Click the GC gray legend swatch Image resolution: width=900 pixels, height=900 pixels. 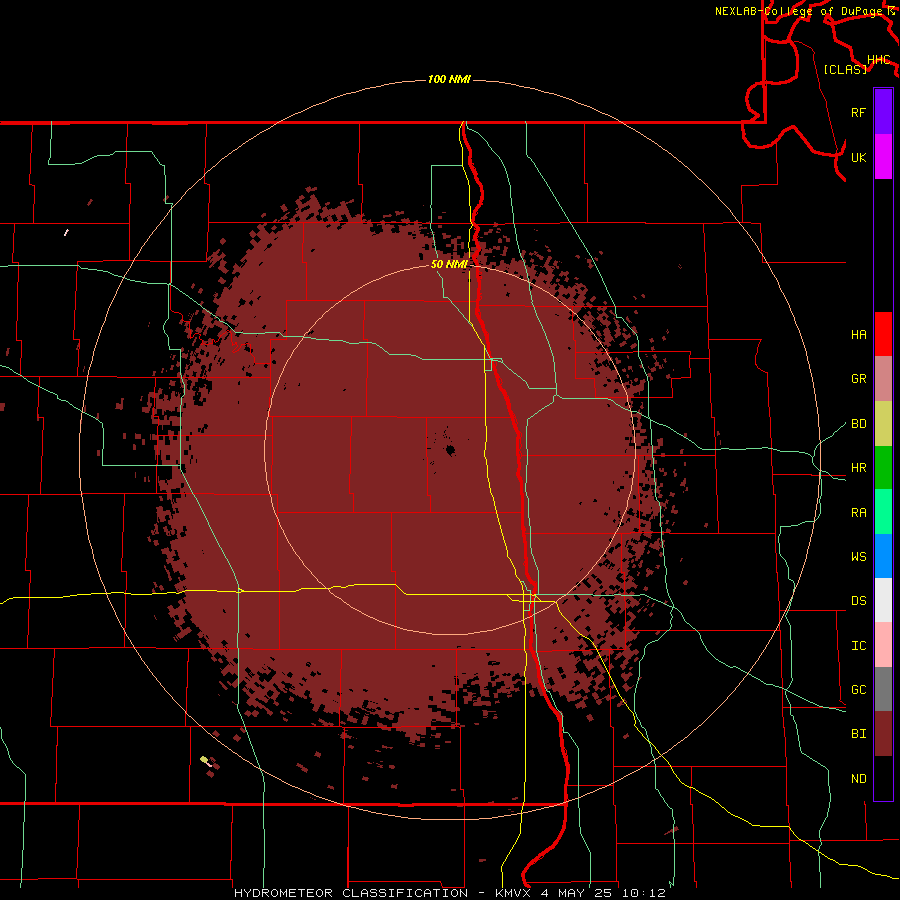(x=883, y=689)
